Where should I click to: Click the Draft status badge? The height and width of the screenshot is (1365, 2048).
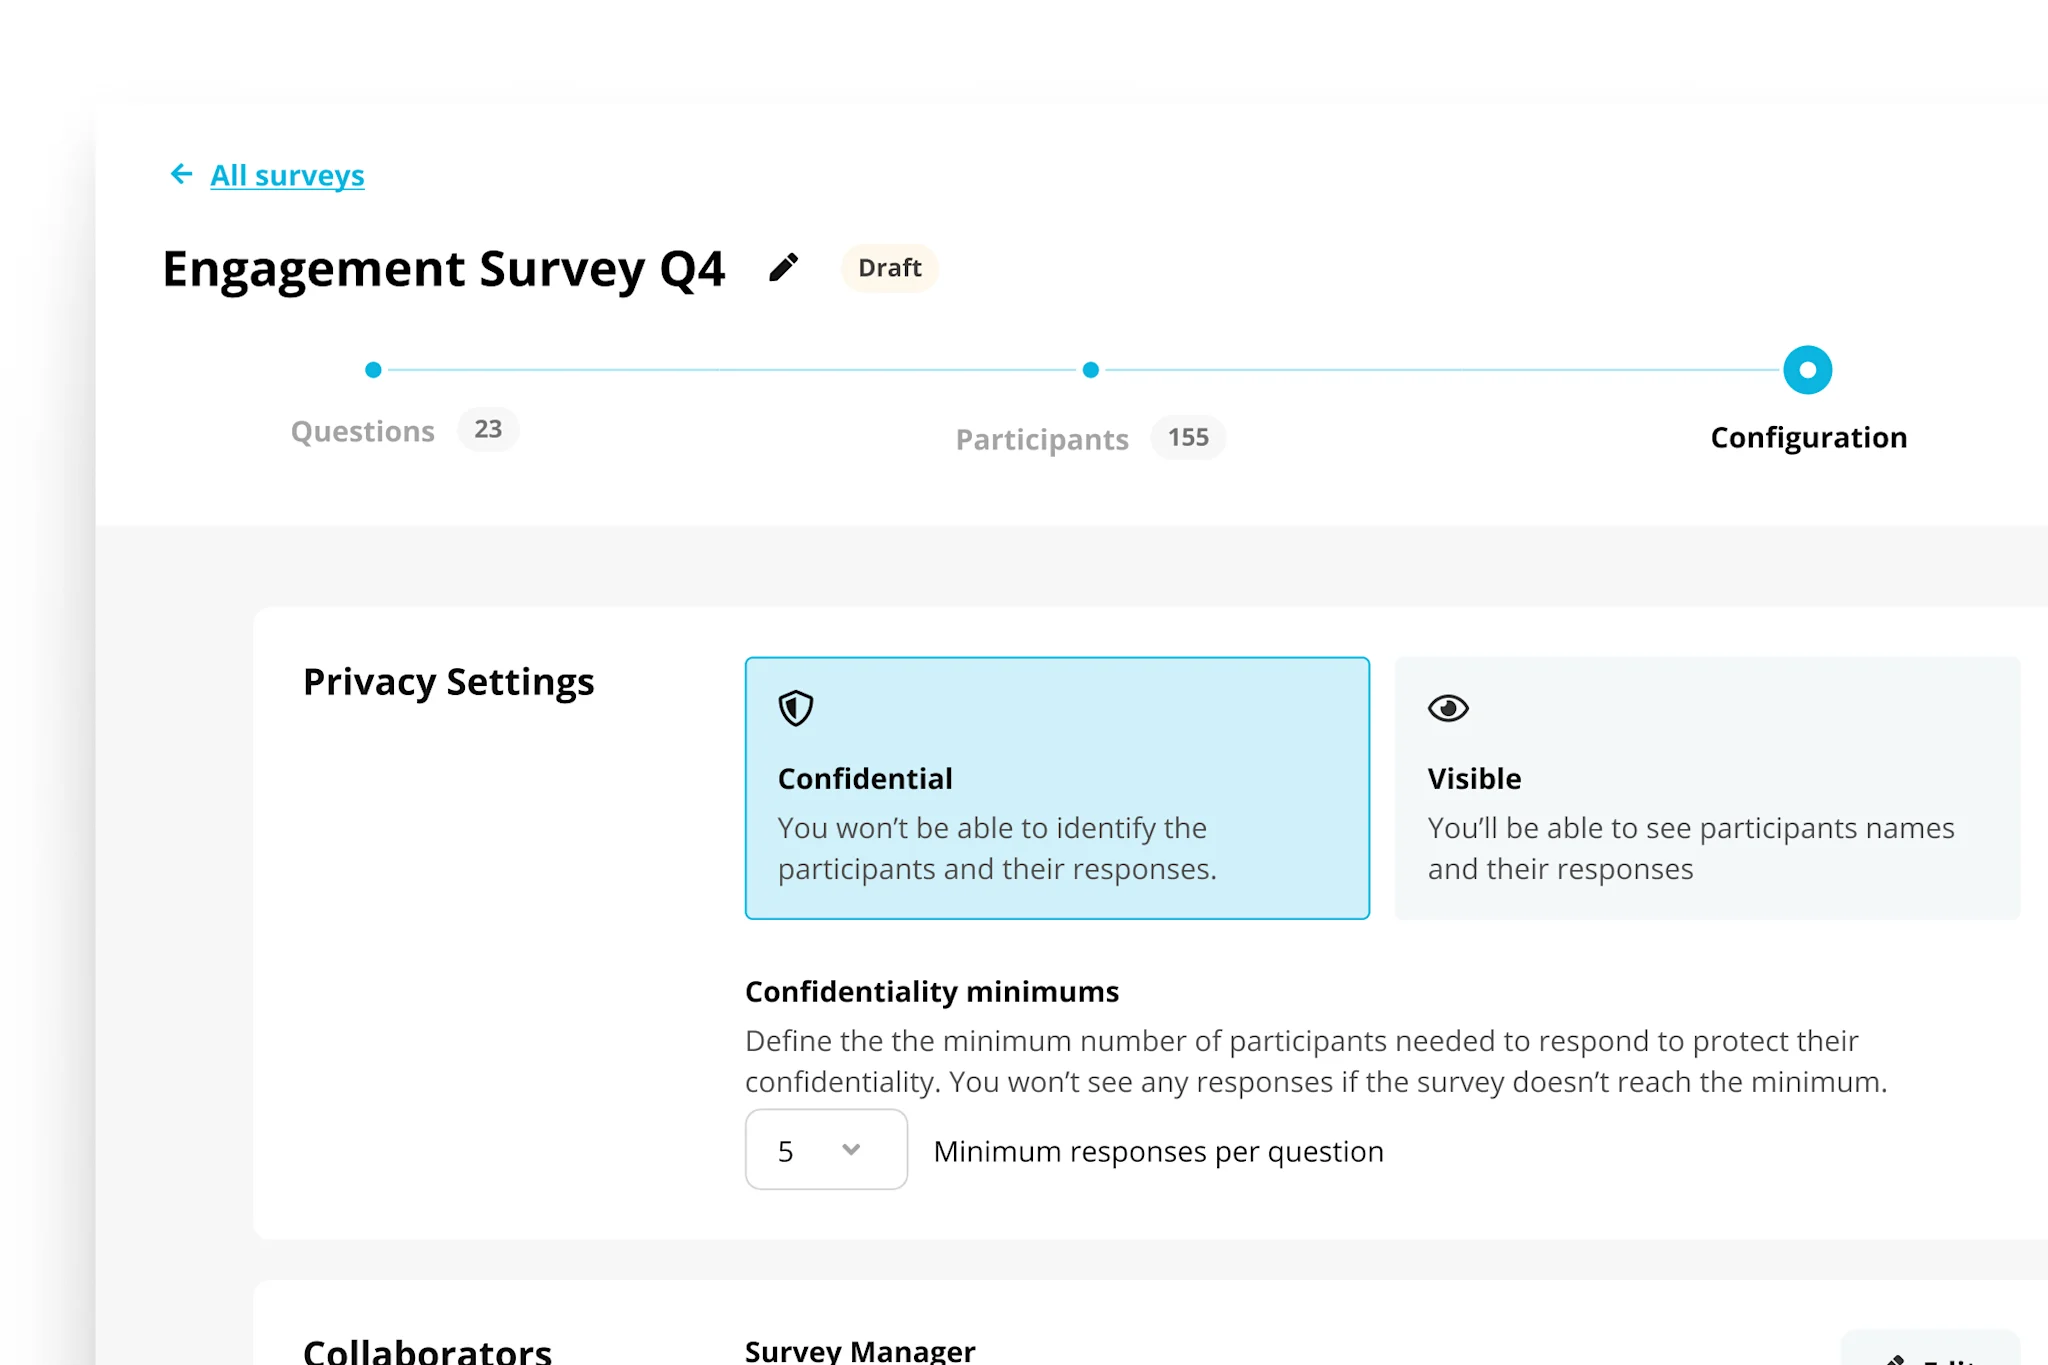click(x=889, y=268)
